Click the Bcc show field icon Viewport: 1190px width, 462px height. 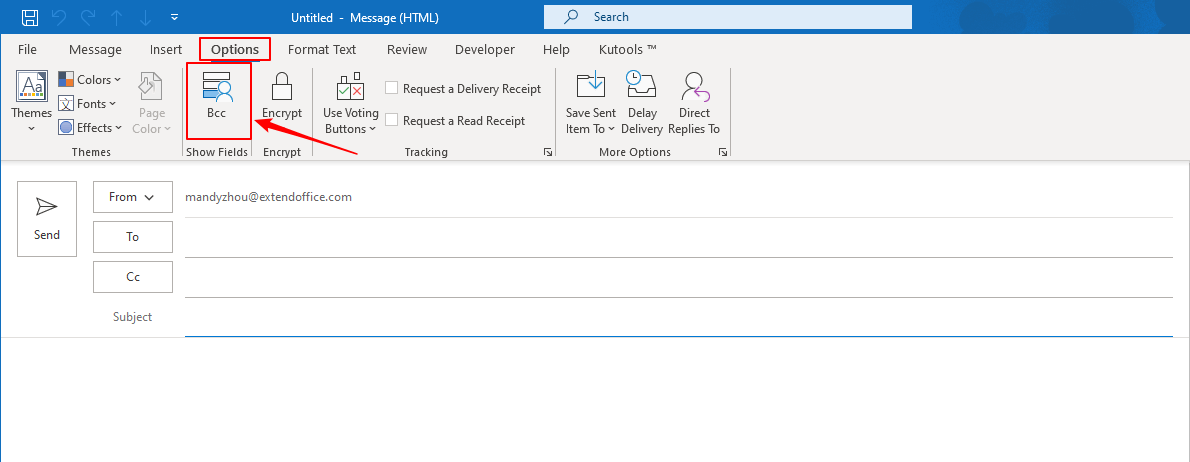pyautogui.click(x=217, y=90)
